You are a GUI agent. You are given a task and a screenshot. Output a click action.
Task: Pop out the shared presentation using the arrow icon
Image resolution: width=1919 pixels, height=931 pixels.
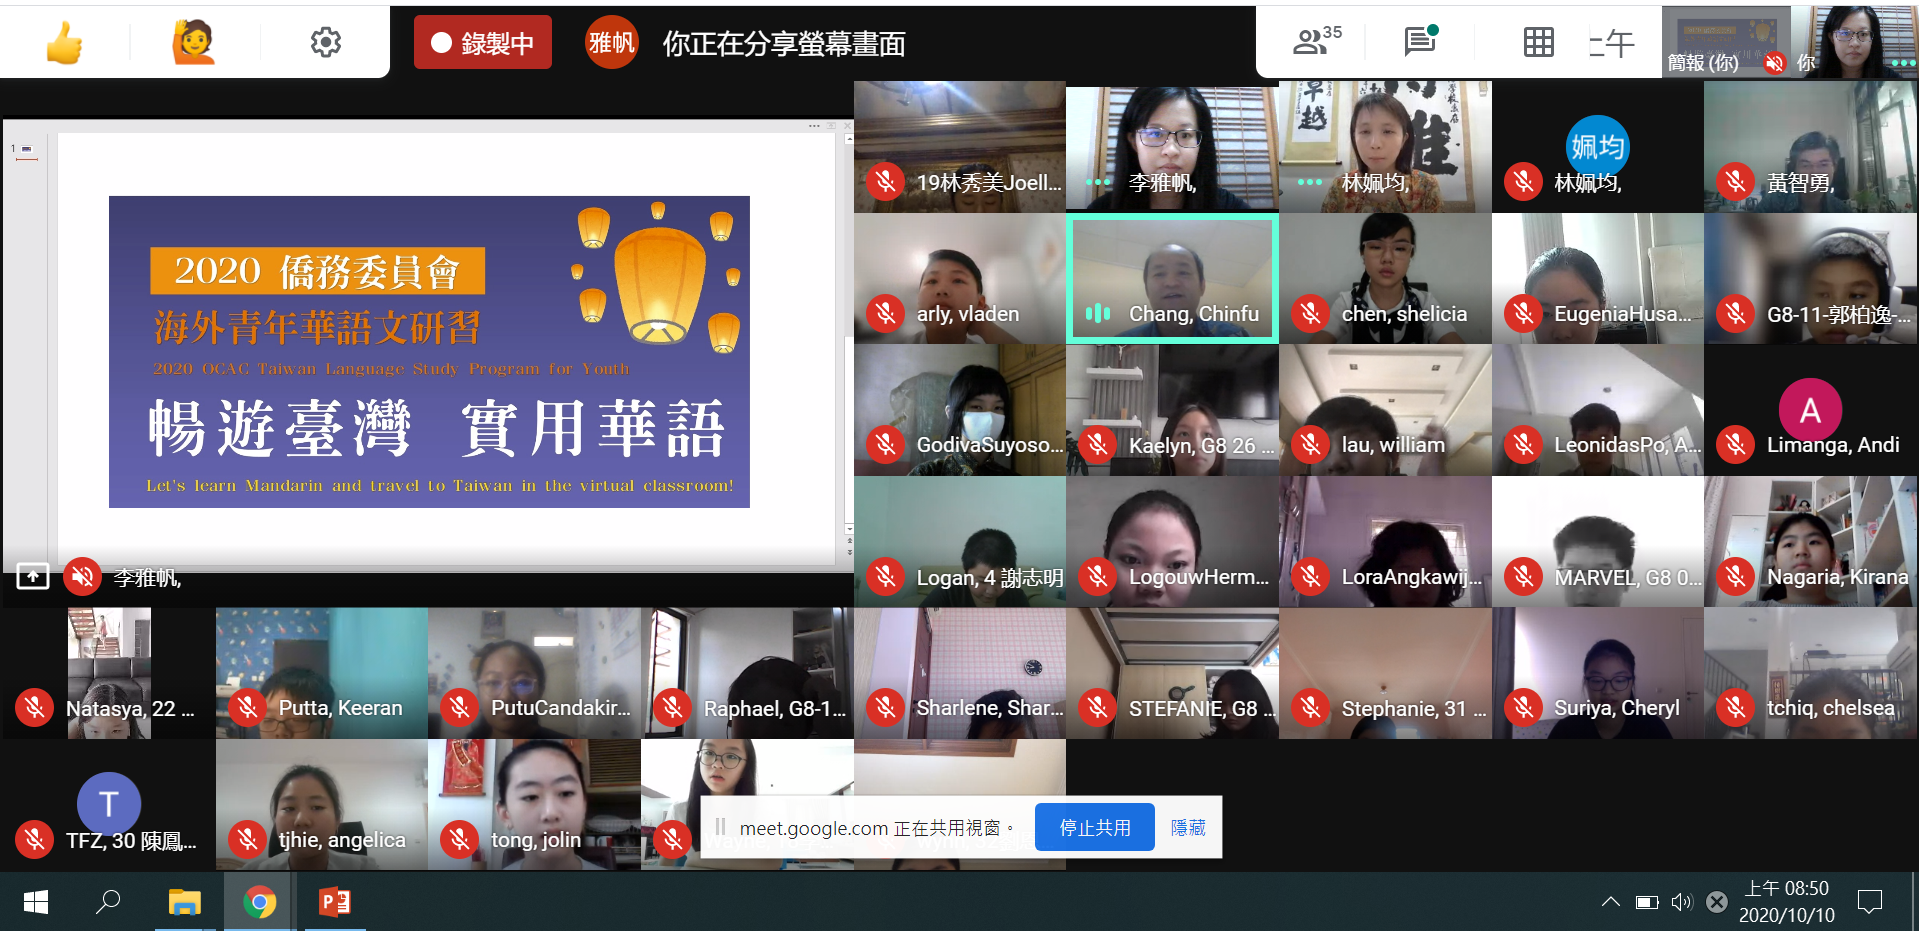pyautogui.click(x=33, y=576)
